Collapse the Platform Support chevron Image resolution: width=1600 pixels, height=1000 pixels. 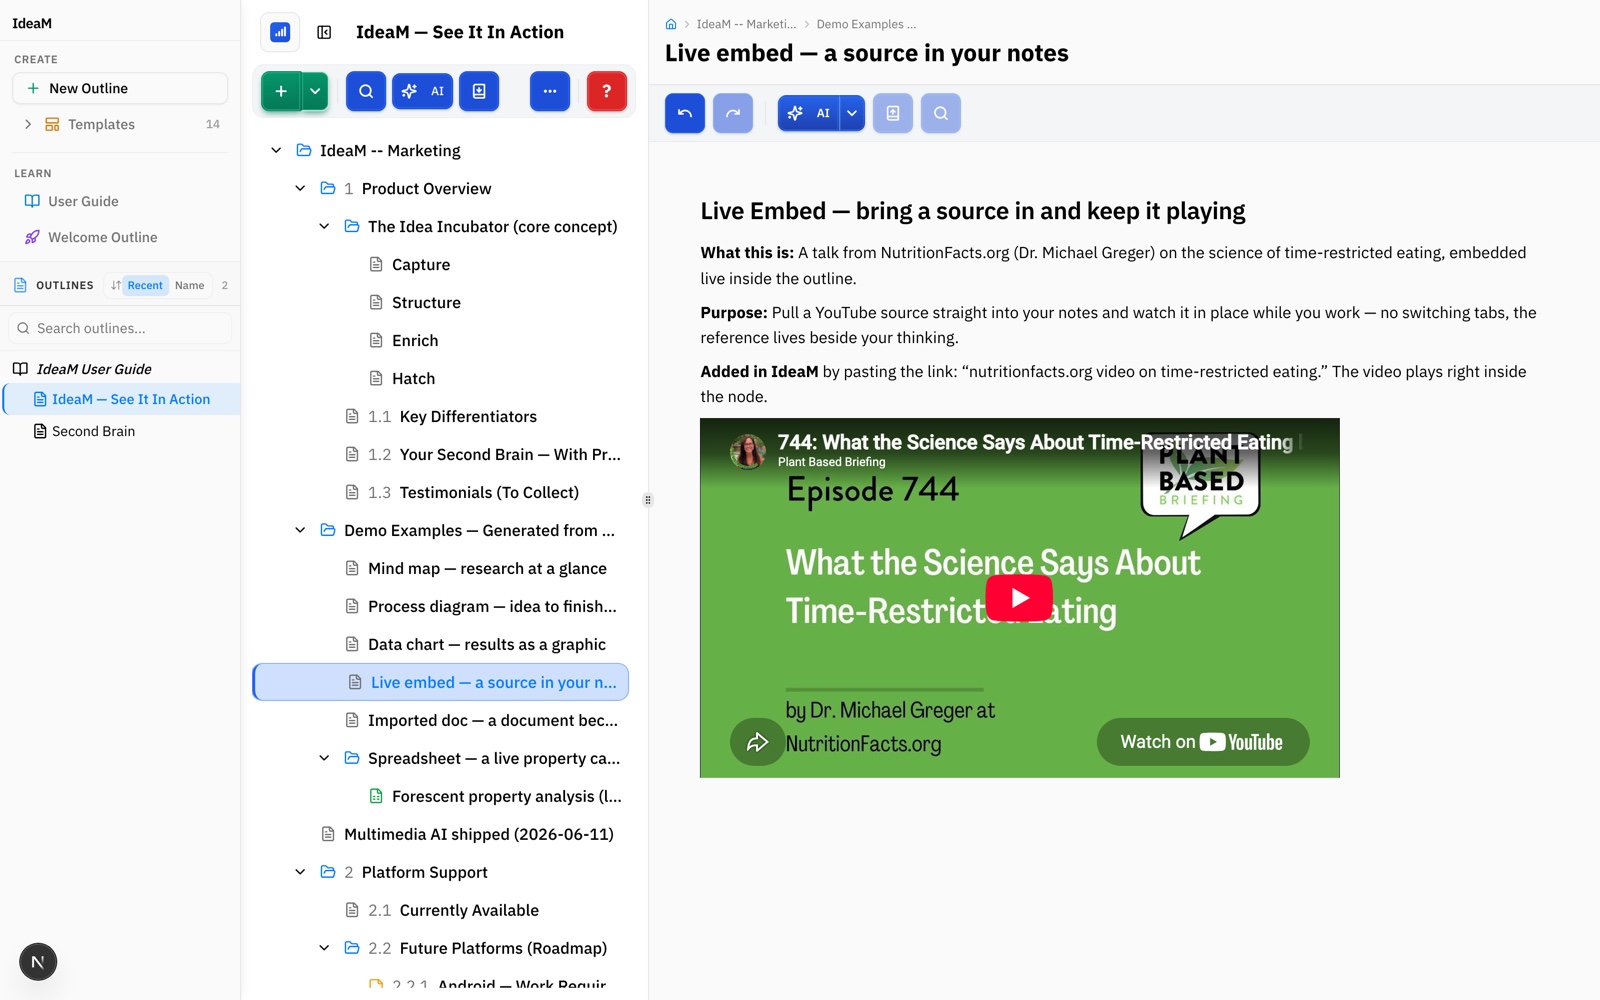click(x=300, y=872)
